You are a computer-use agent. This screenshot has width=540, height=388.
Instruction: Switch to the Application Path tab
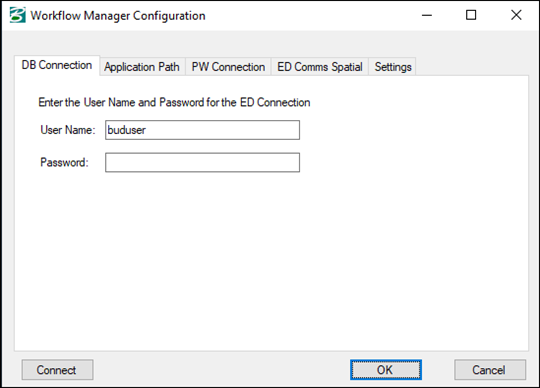point(142,67)
